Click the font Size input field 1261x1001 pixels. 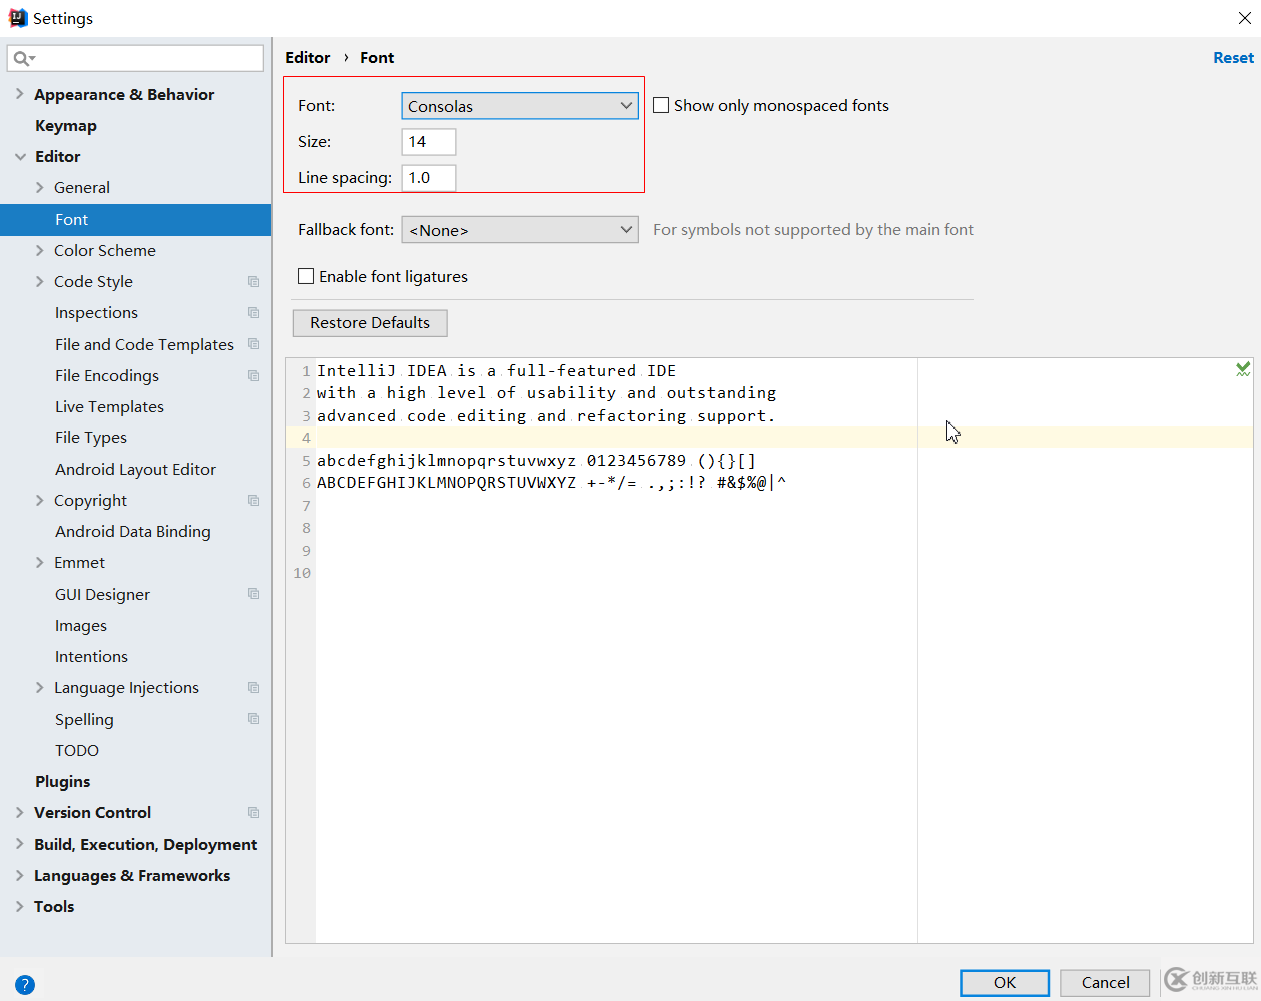point(428,142)
